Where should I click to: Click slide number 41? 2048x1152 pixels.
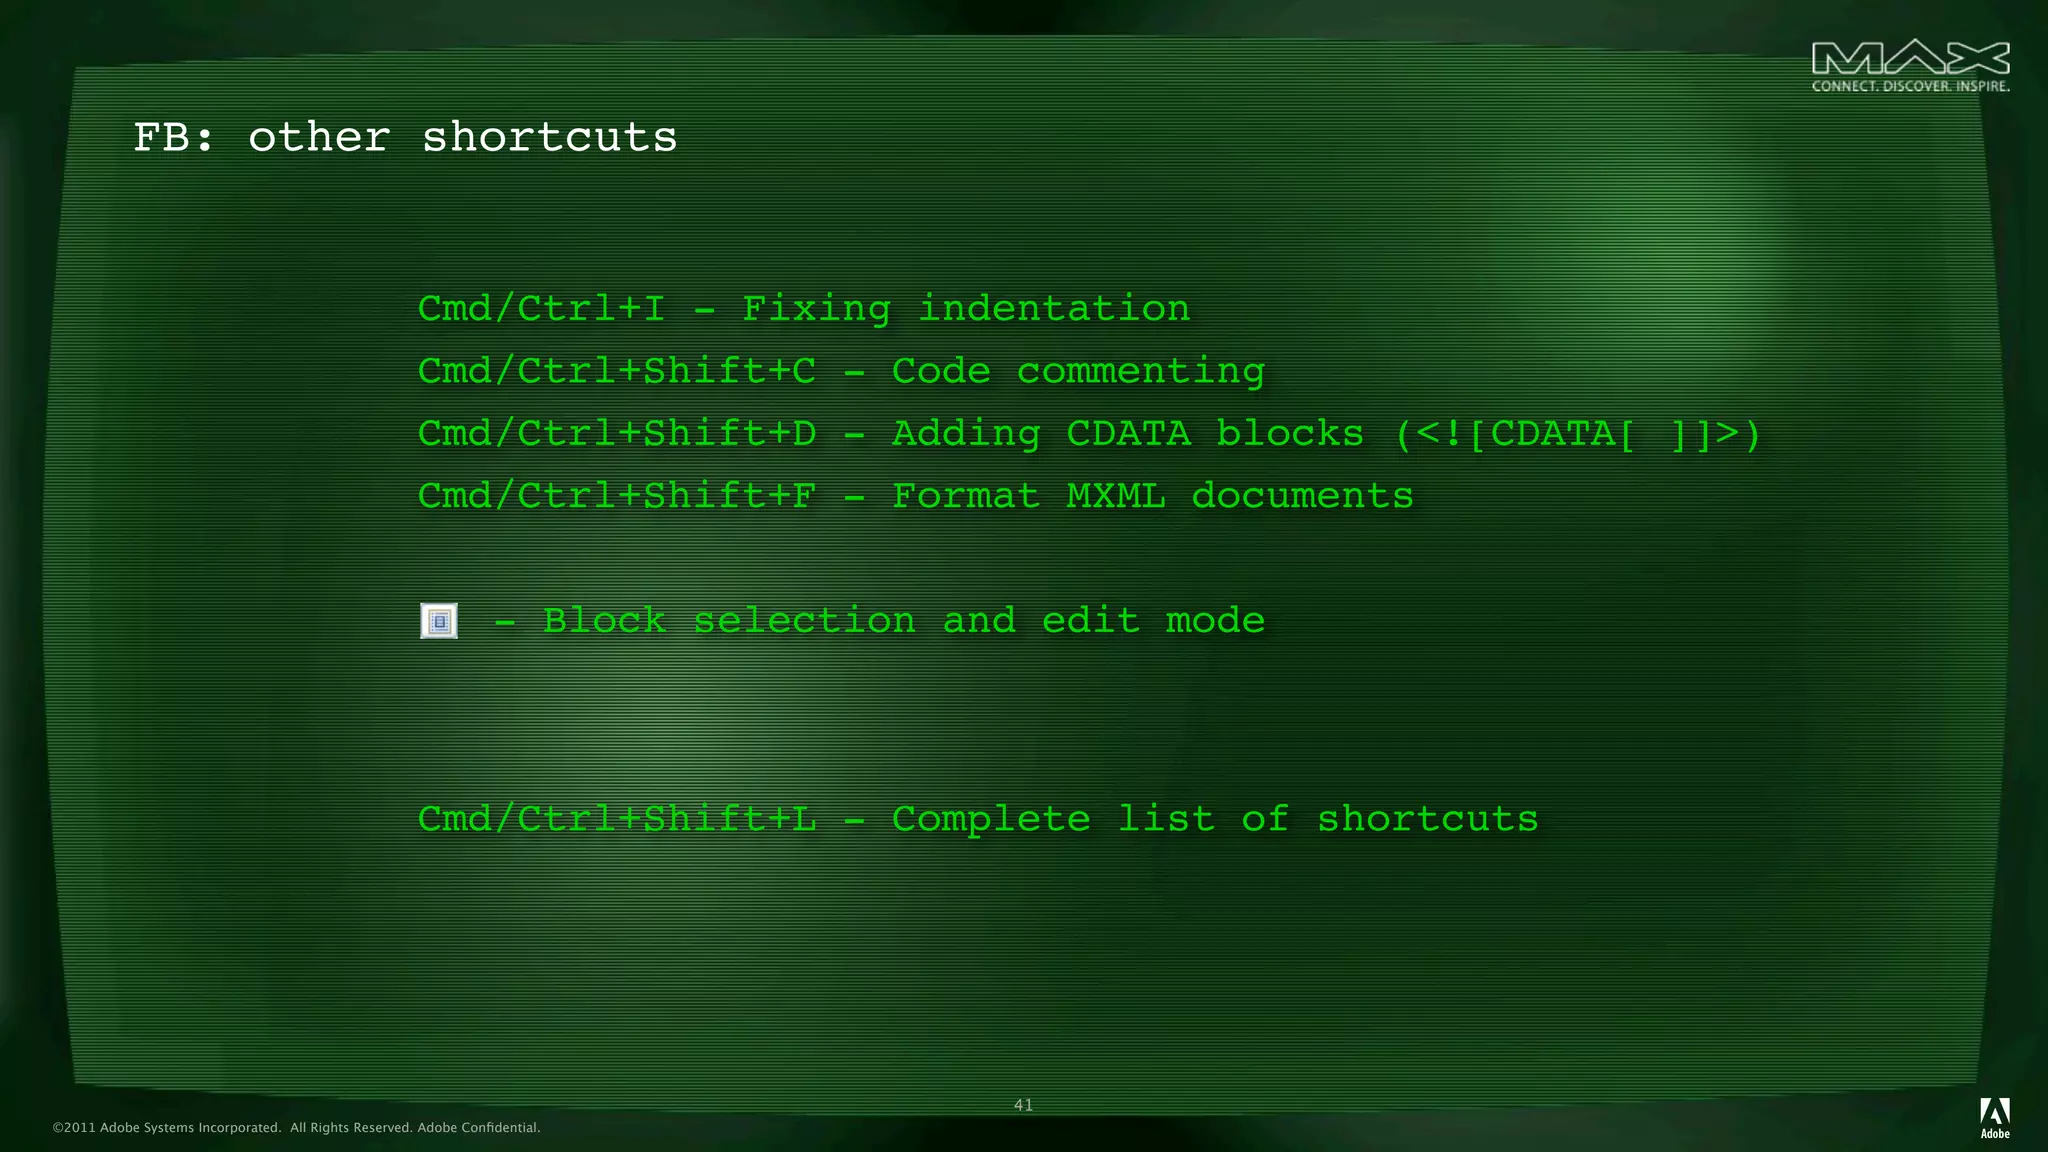click(1023, 1105)
